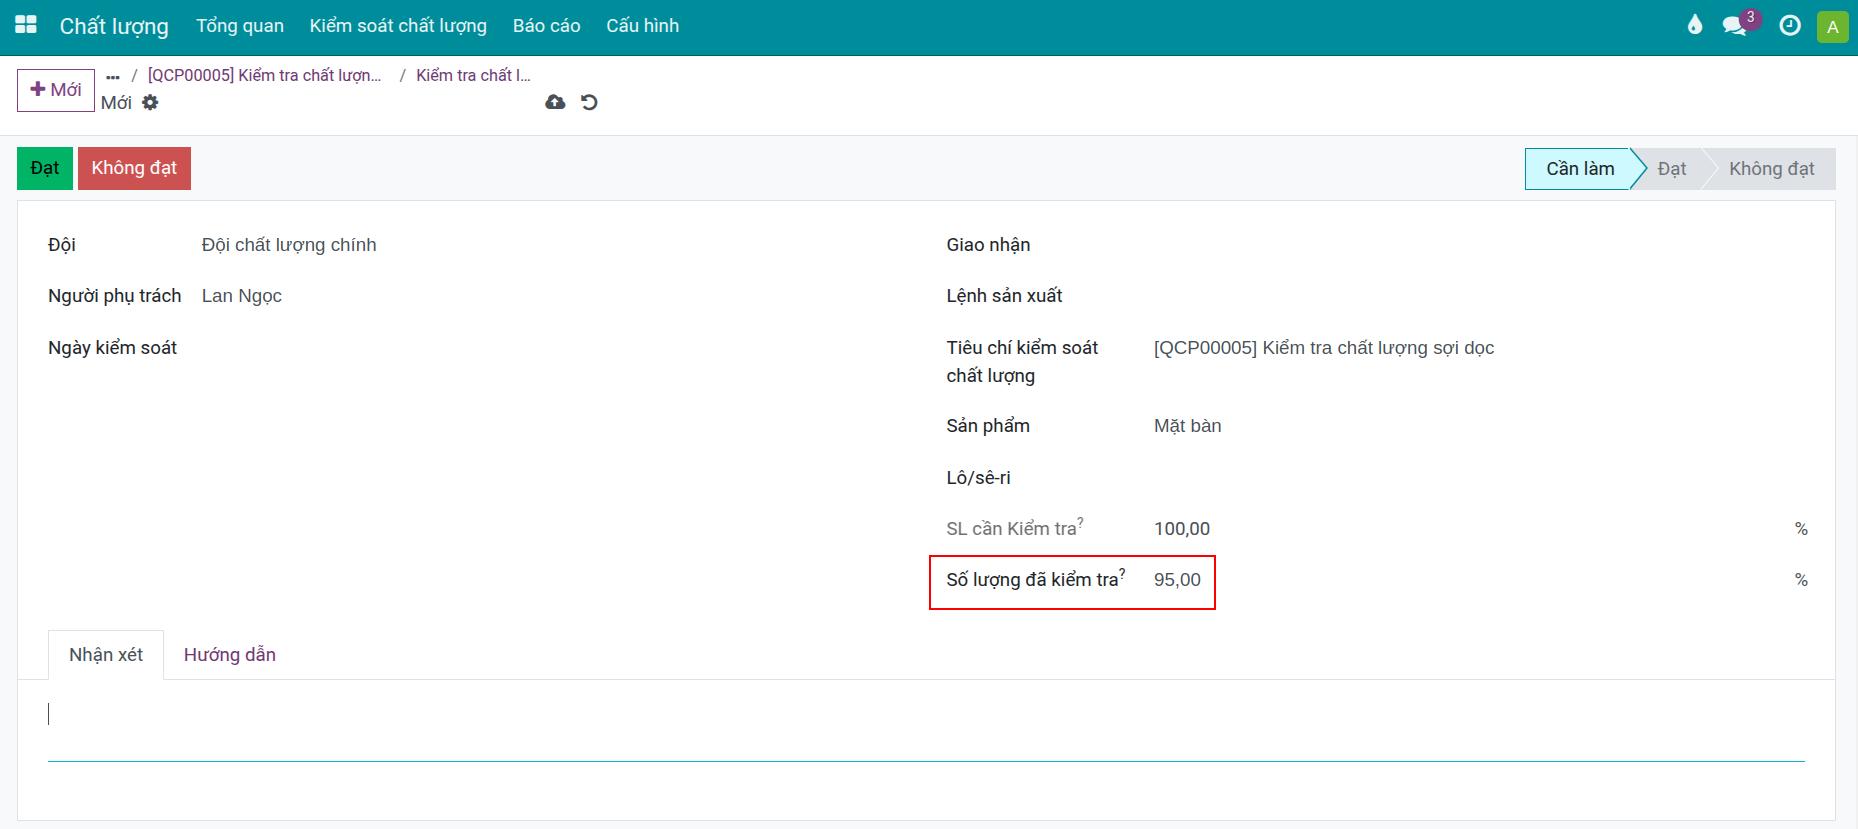Expand the breadcrumb ellipsis
Image resolution: width=1858 pixels, height=829 pixels.
point(113,76)
